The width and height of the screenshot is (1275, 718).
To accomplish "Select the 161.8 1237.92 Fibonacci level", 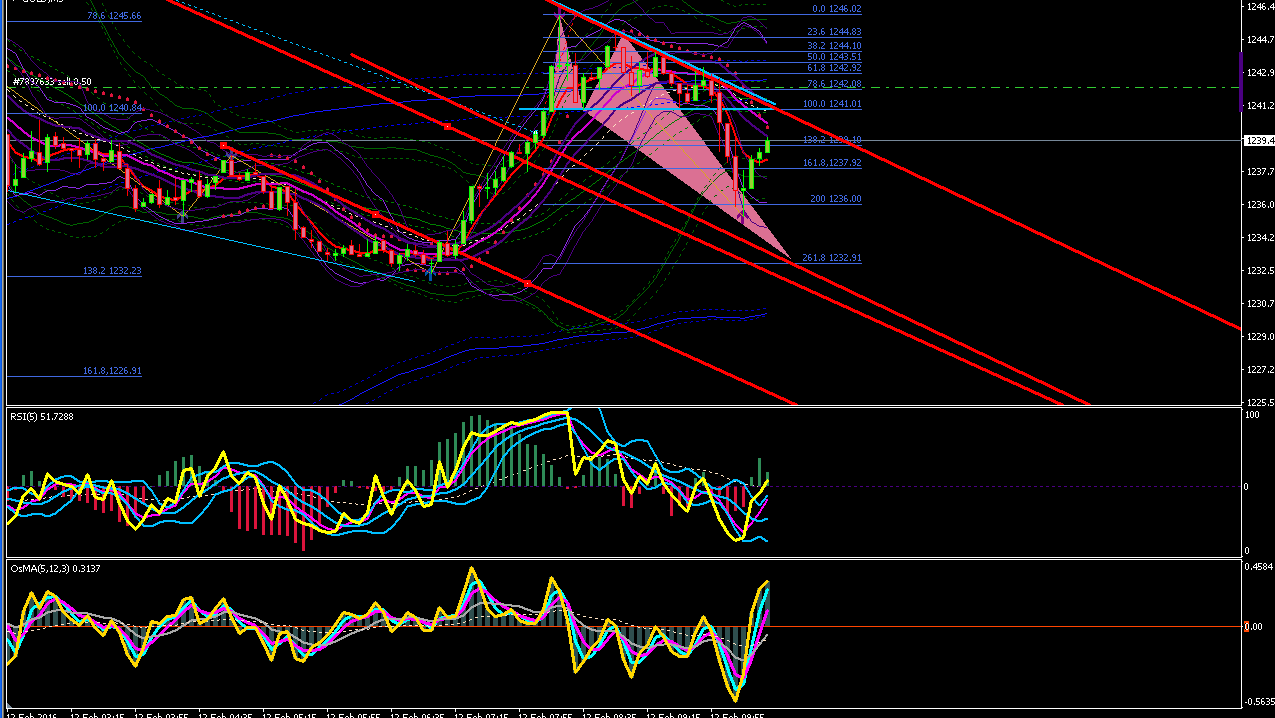I will [x=832, y=163].
